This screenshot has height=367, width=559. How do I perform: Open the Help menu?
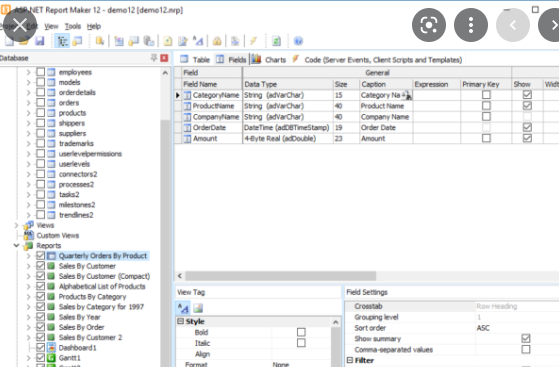[94, 26]
